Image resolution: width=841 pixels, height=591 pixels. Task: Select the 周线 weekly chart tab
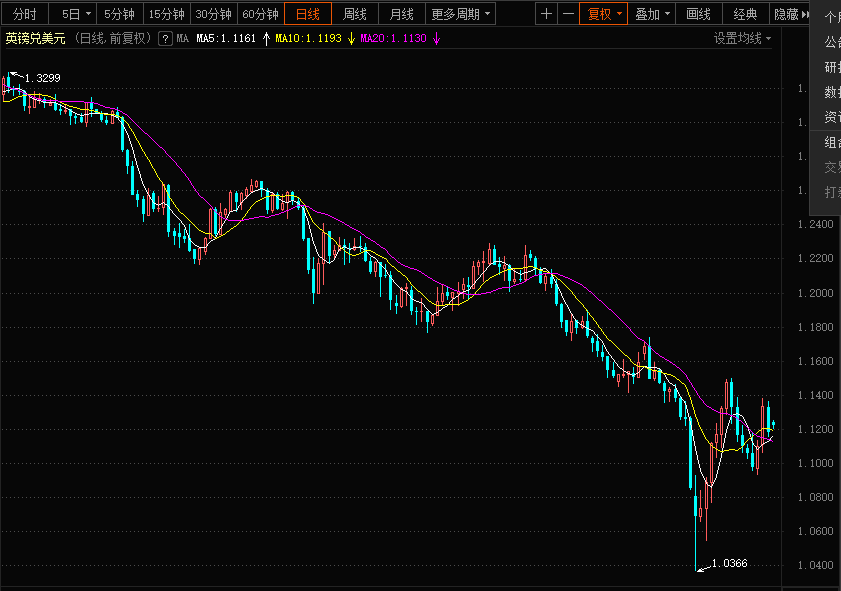[x=355, y=14]
